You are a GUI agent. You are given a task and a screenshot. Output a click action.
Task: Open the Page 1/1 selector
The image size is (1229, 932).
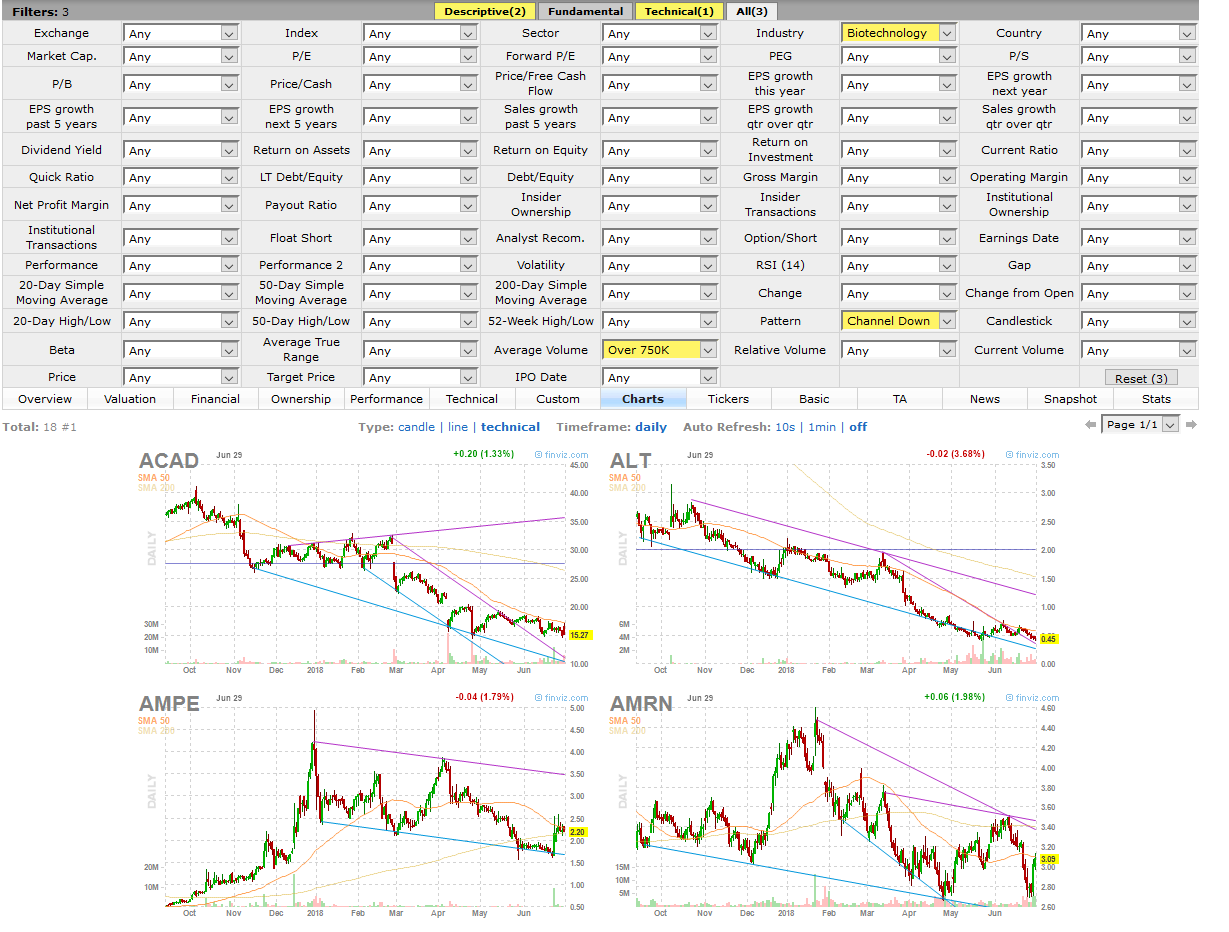pos(1140,425)
